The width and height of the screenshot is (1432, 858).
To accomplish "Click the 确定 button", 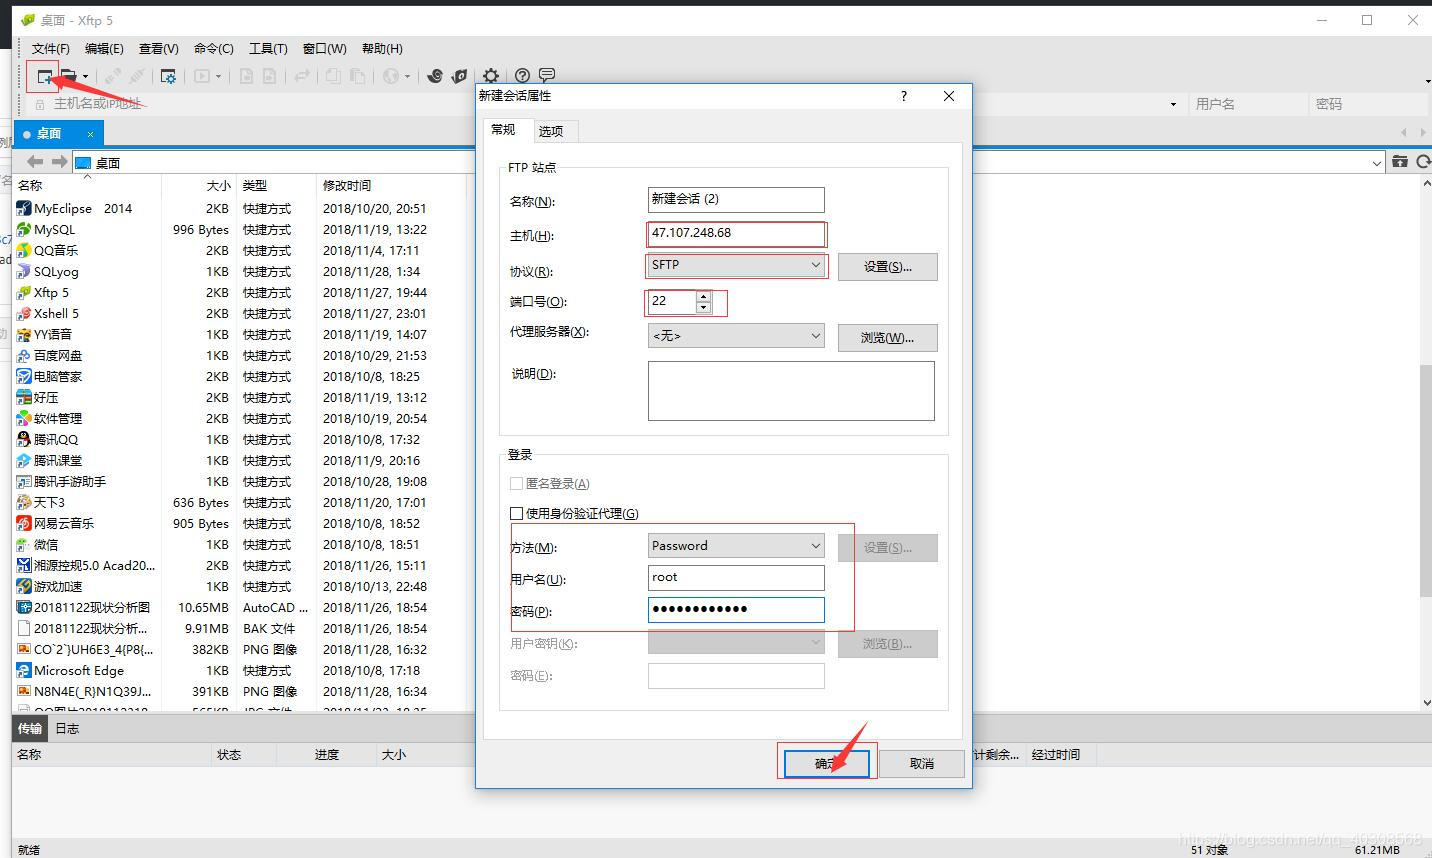I will (x=827, y=764).
